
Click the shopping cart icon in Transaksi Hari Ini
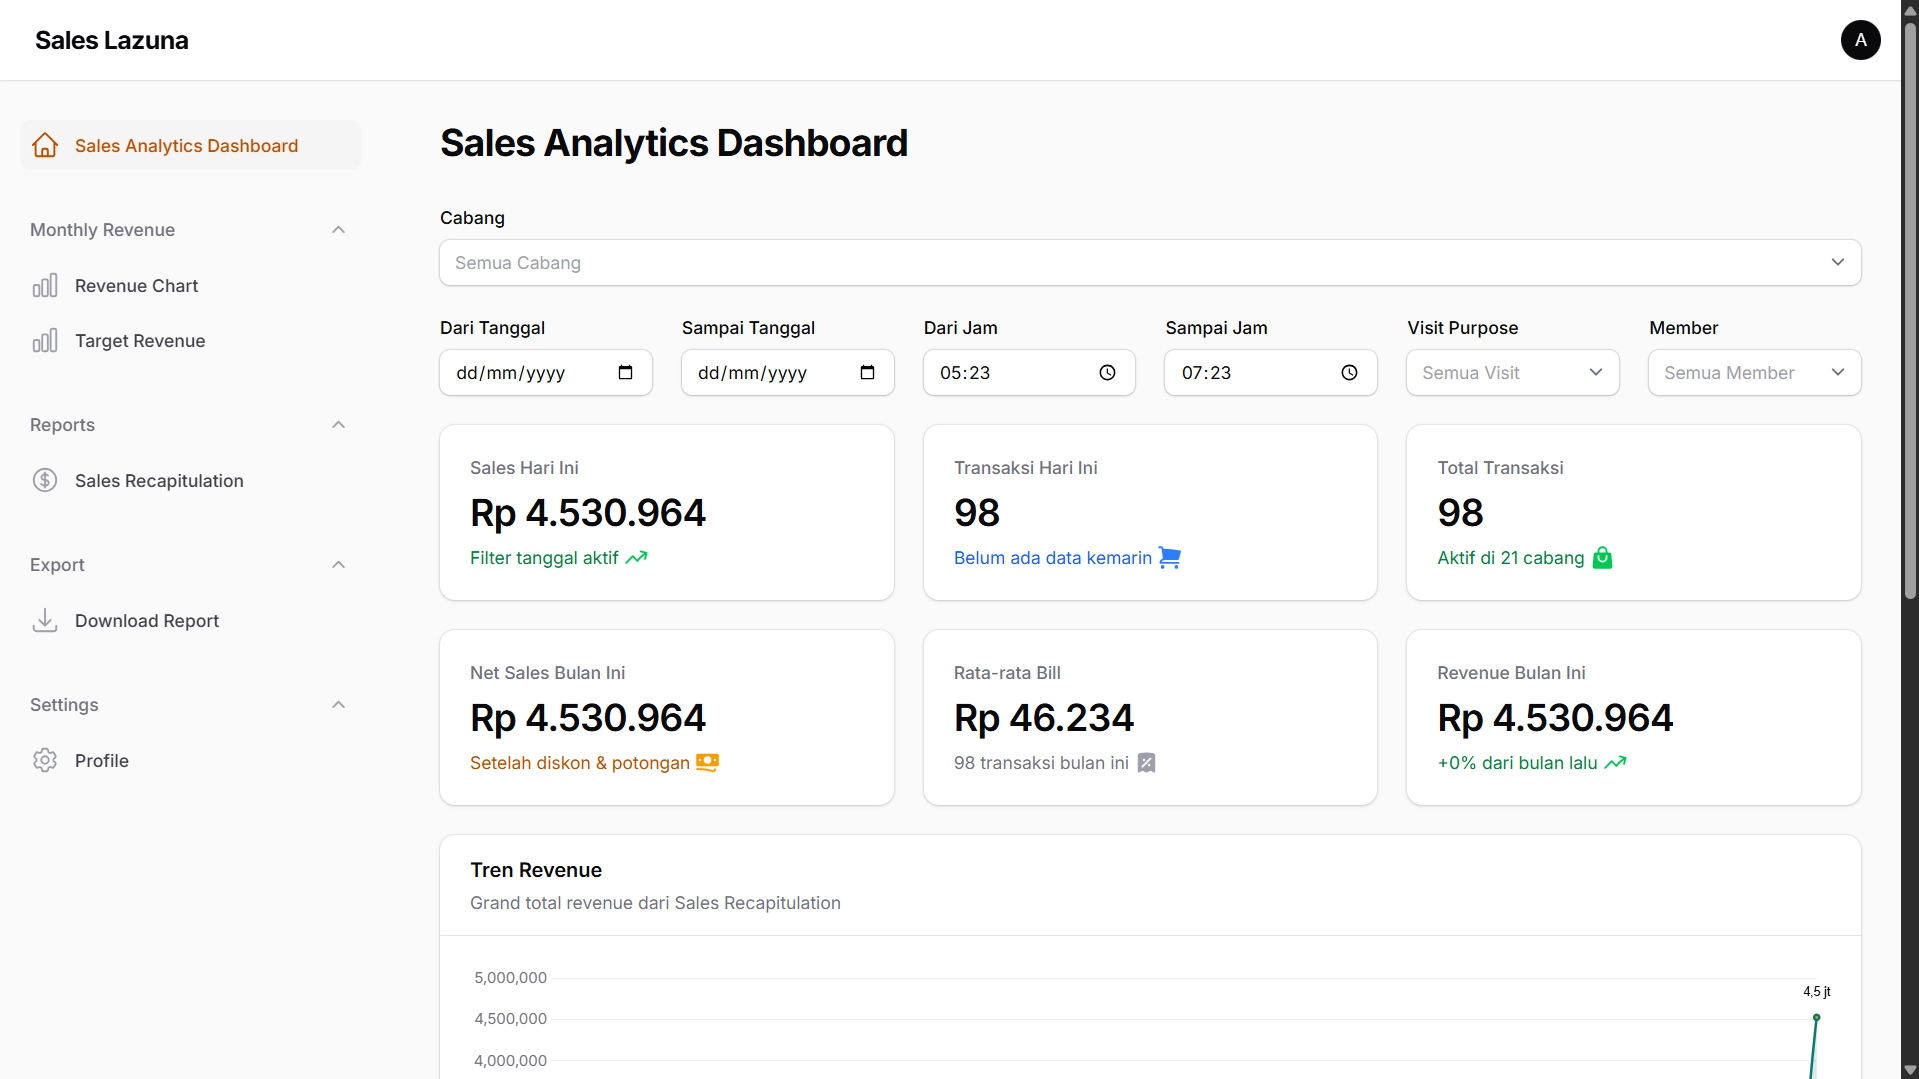pos(1170,558)
